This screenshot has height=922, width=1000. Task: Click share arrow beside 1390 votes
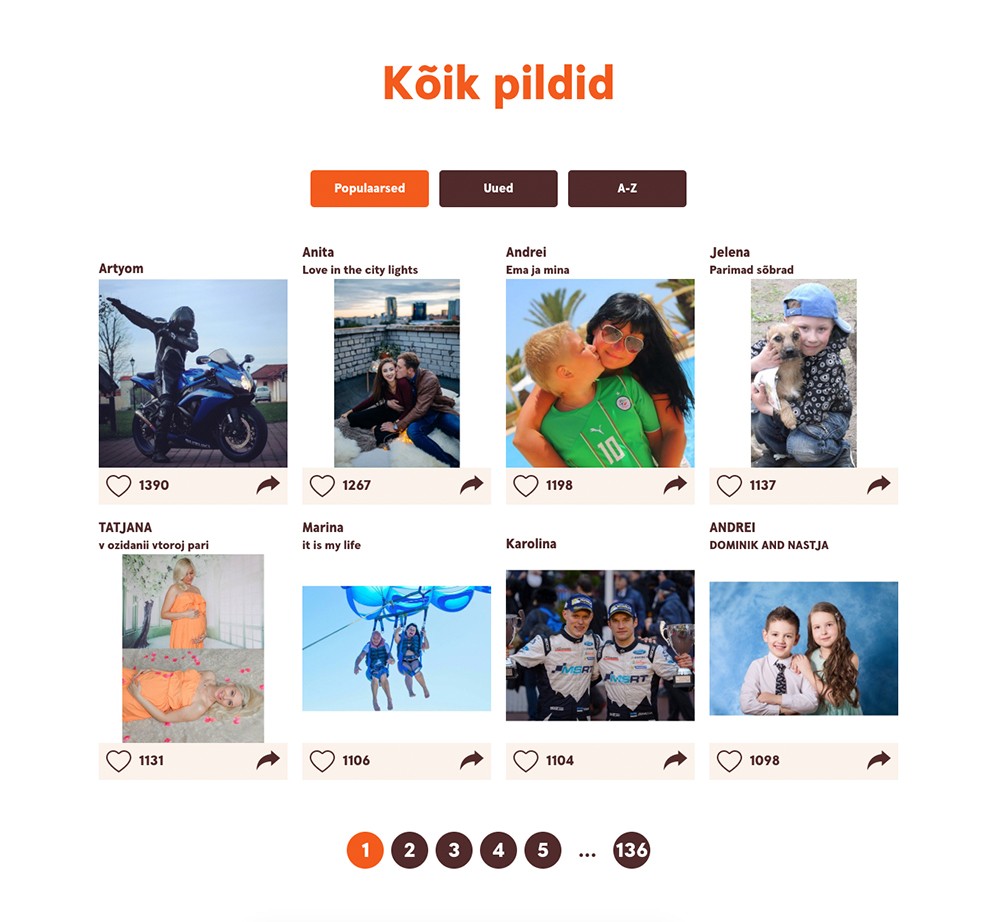268,485
